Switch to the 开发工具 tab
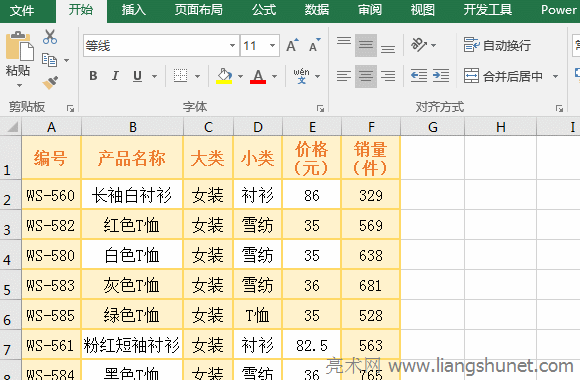The image size is (580, 380). click(x=488, y=10)
